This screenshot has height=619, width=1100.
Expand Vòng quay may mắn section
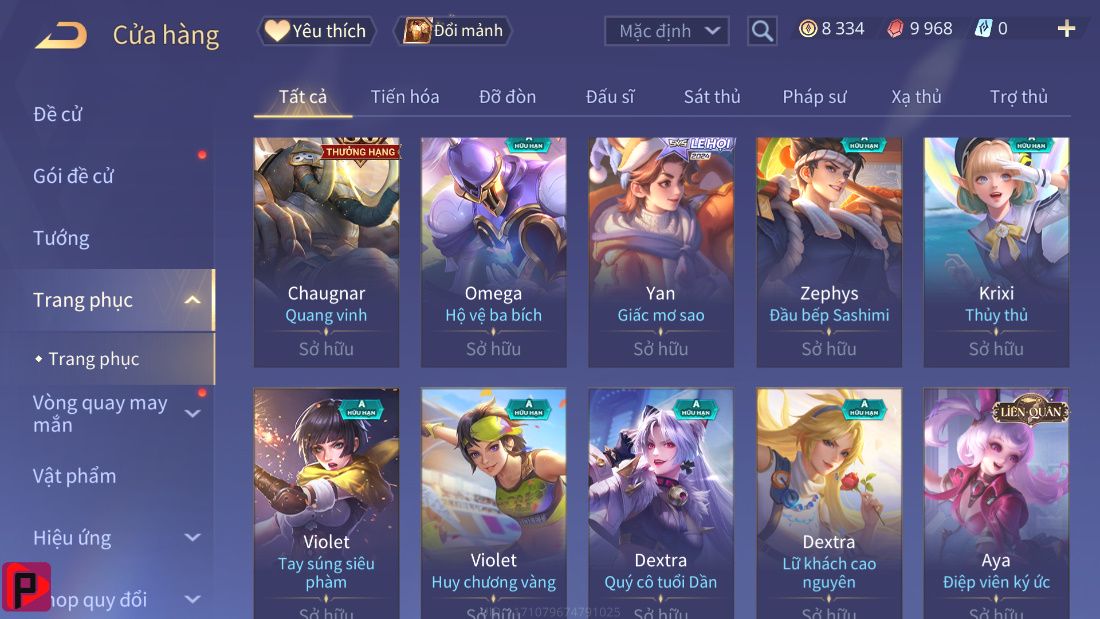192,413
